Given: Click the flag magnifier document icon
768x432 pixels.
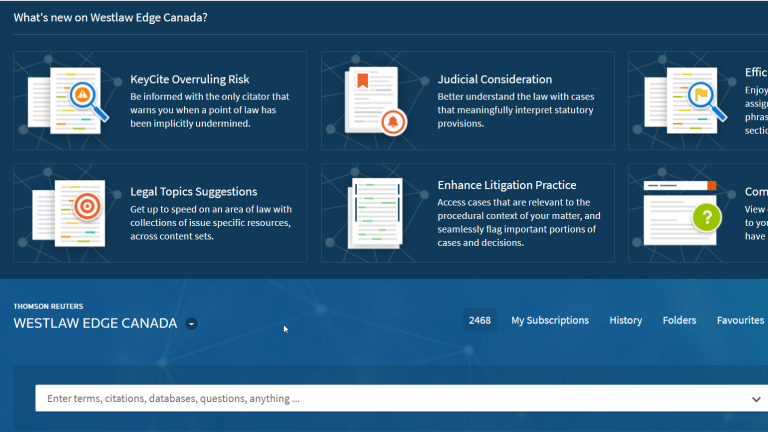Looking at the screenshot, I should point(685,101).
